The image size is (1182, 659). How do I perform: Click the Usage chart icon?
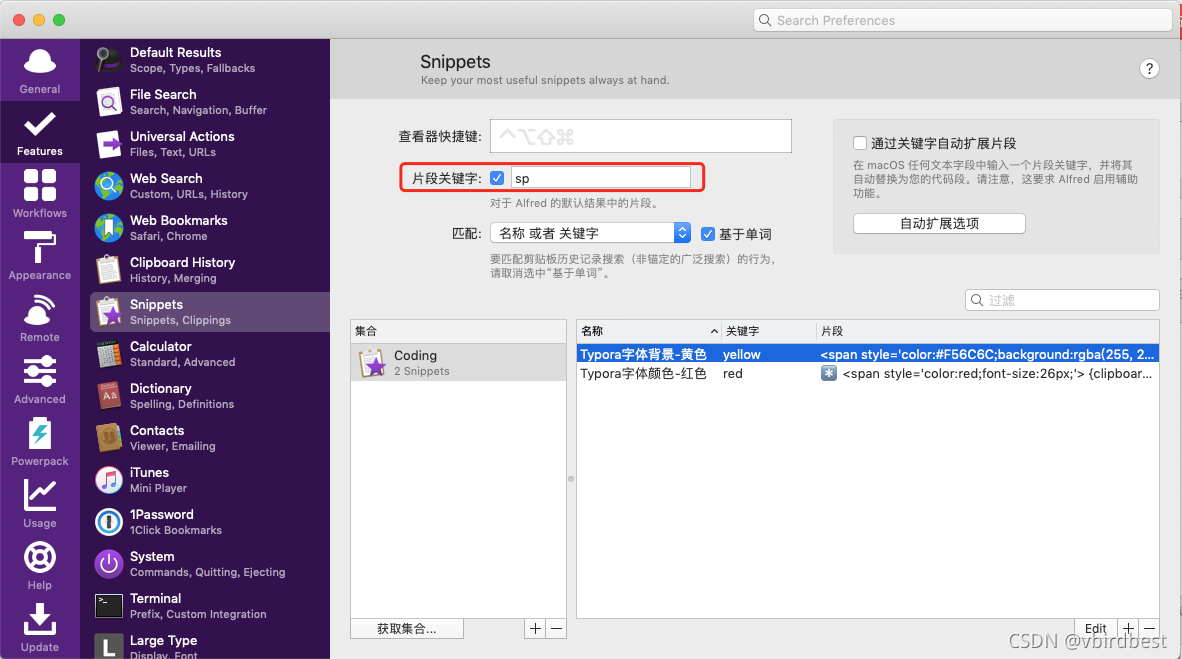(x=39, y=495)
